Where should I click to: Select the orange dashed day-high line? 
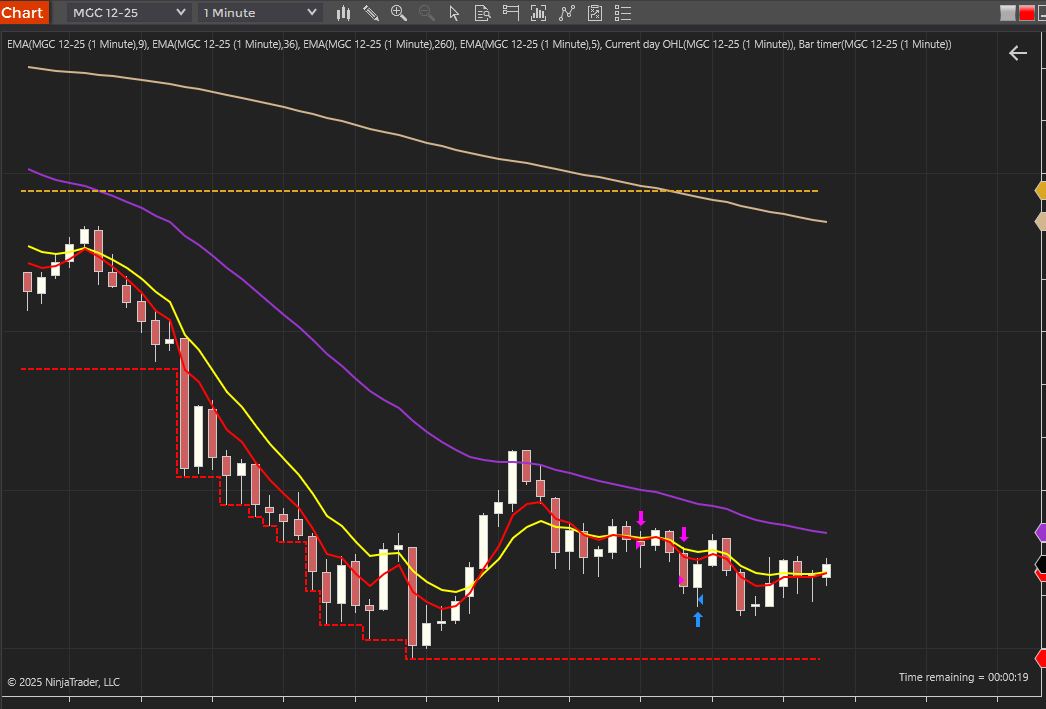(x=420, y=191)
